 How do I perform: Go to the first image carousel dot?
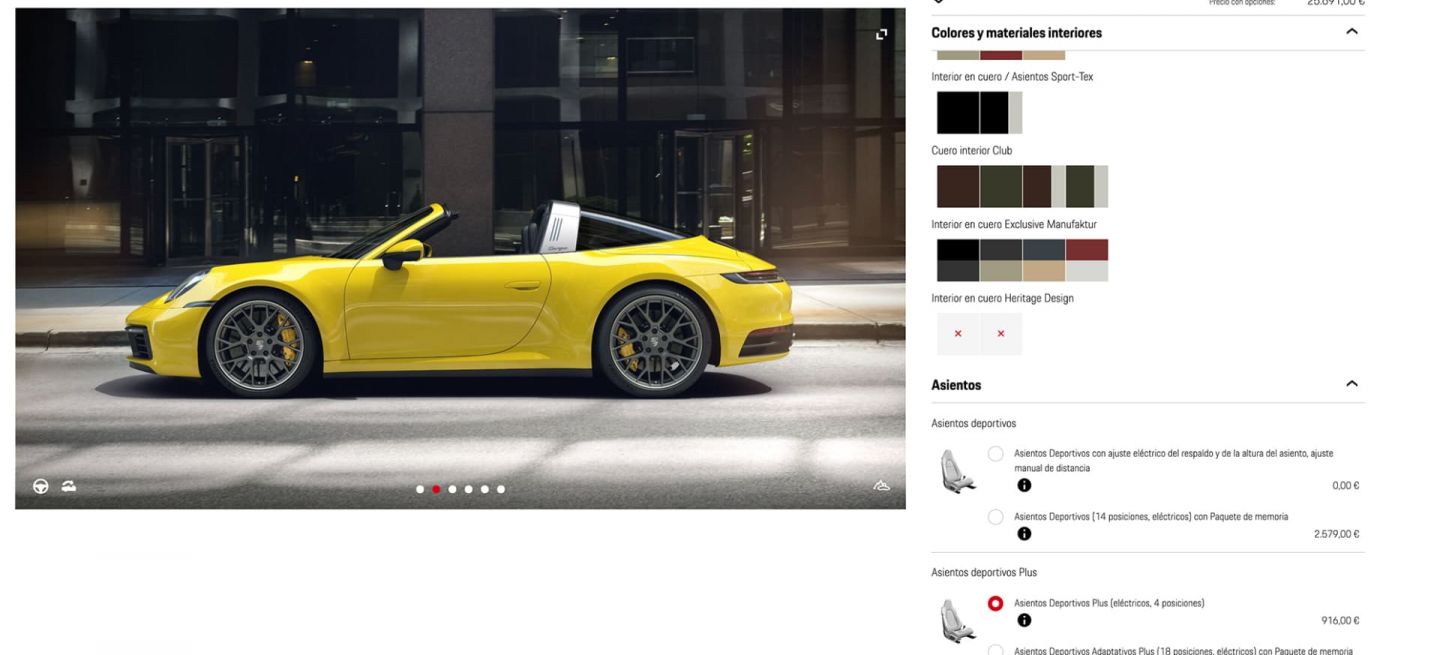point(420,489)
